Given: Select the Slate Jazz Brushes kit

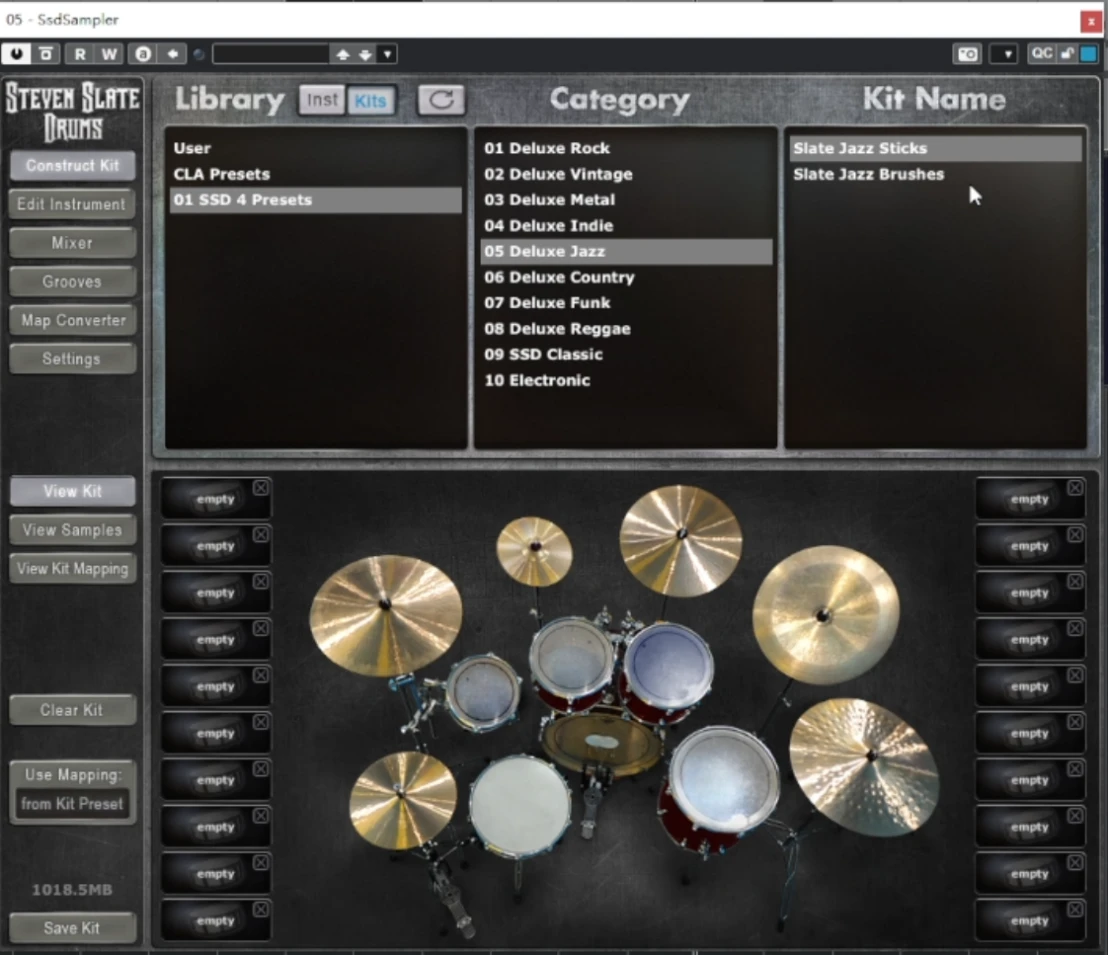Looking at the screenshot, I should [936, 174].
